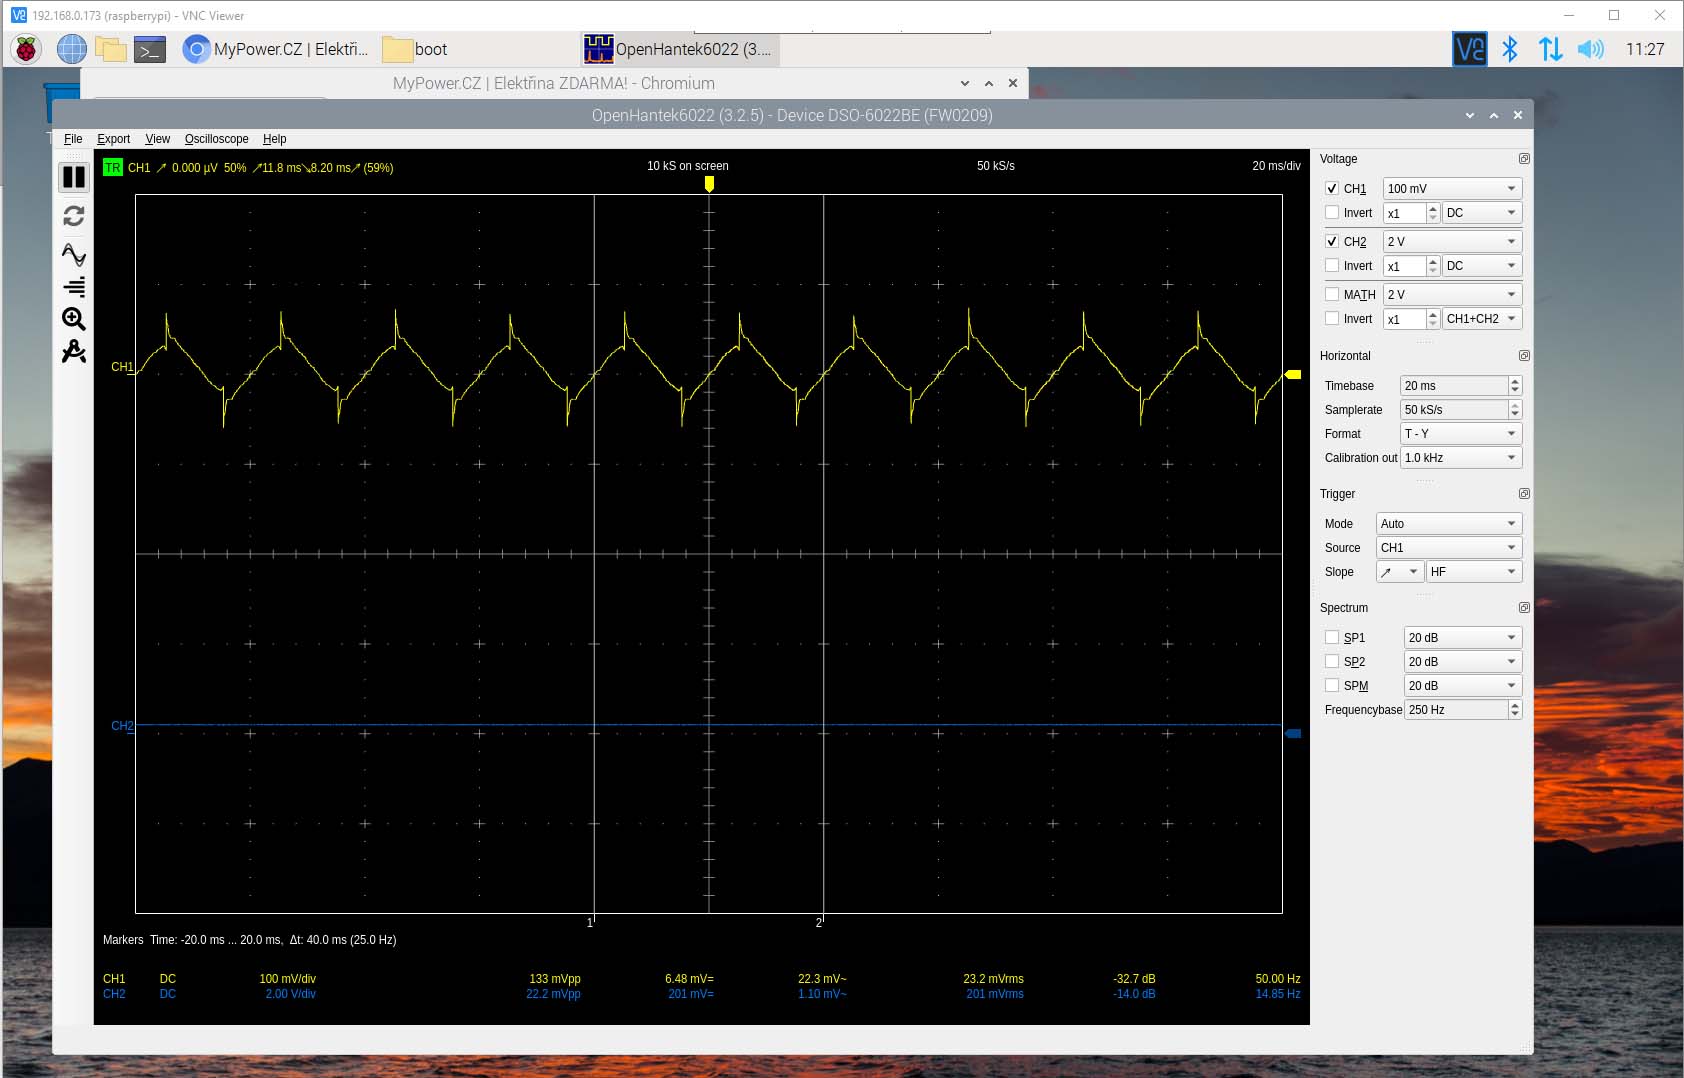Click the pause sampling icon
This screenshot has height=1078, width=1684.
74,177
